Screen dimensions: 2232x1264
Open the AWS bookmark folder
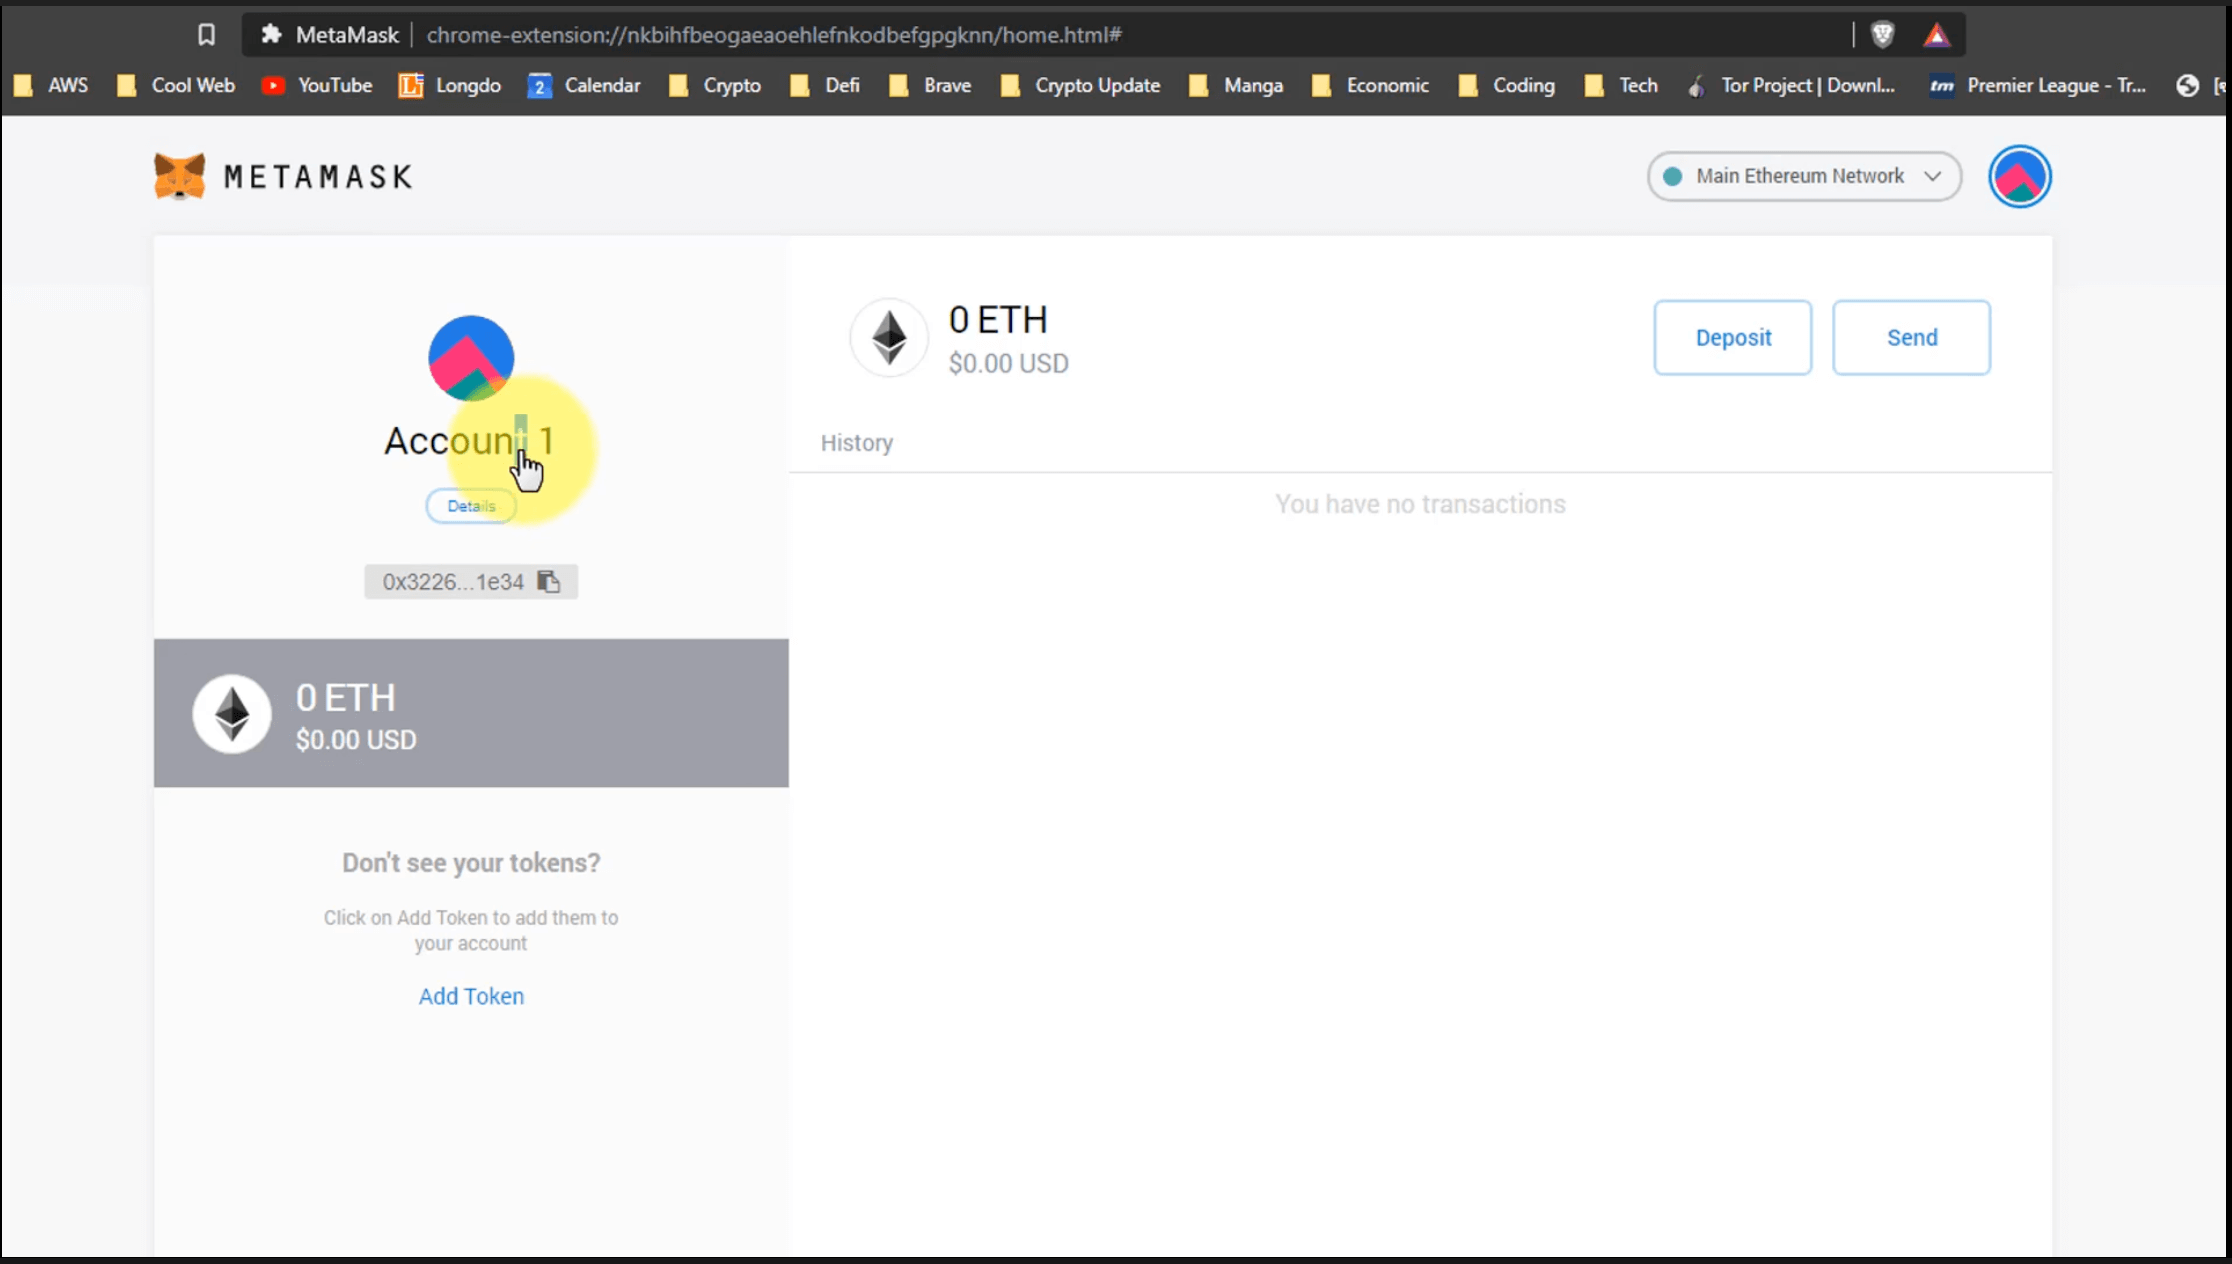pos(51,86)
